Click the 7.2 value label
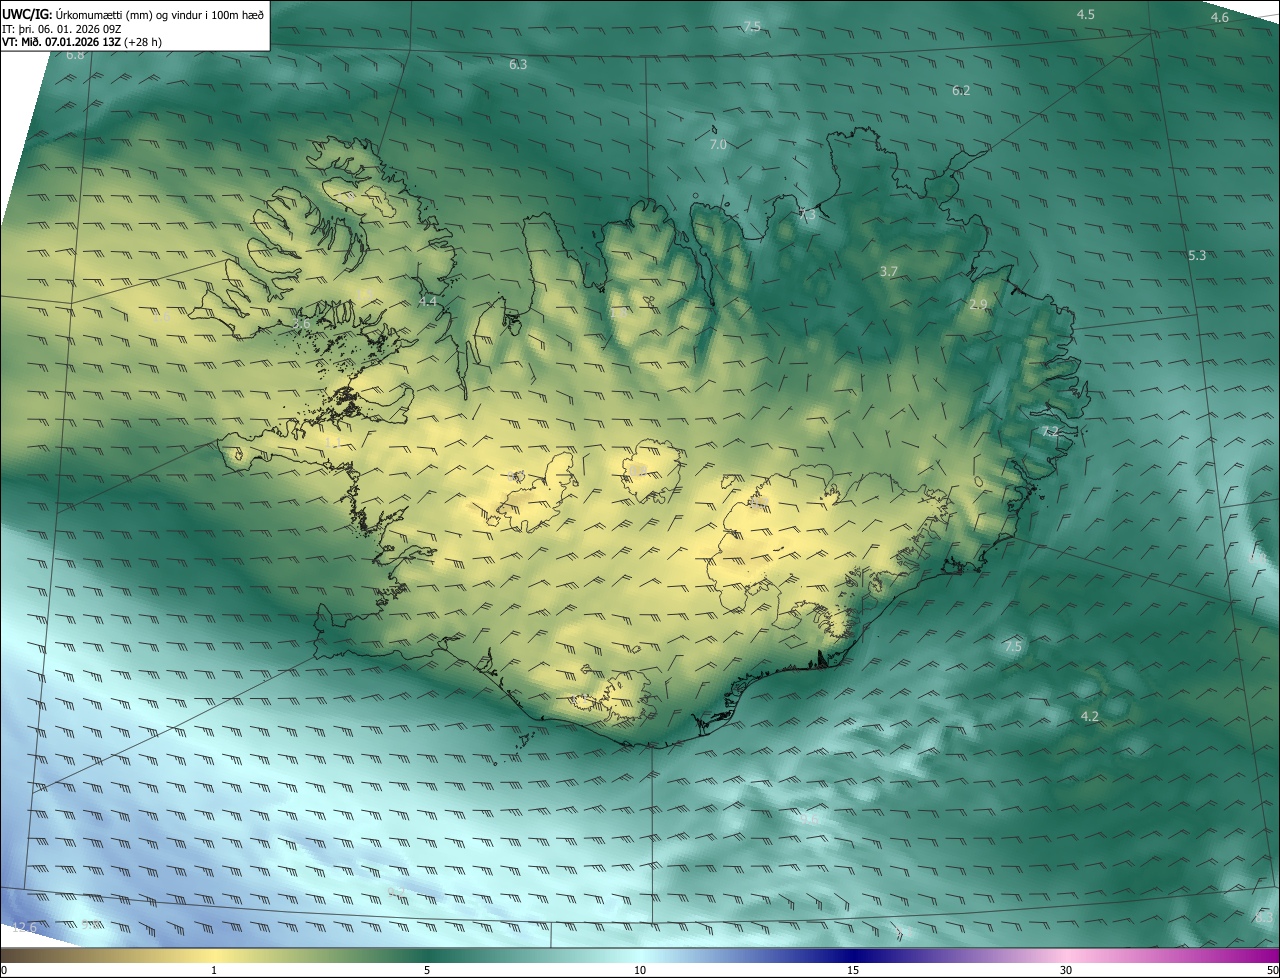1280x978 pixels. click(x=1050, y=432)
